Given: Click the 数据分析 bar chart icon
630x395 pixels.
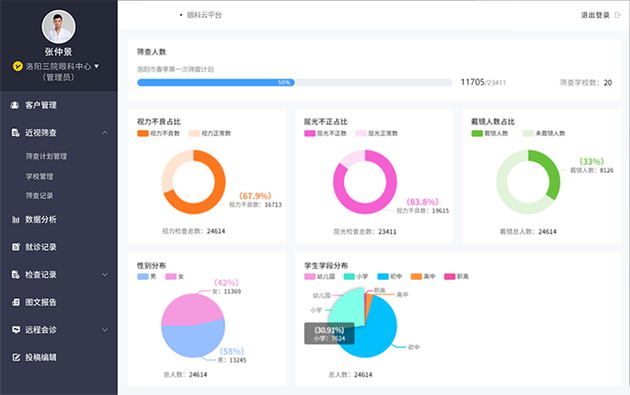Looking at the screenshot, I should [15, 219].
